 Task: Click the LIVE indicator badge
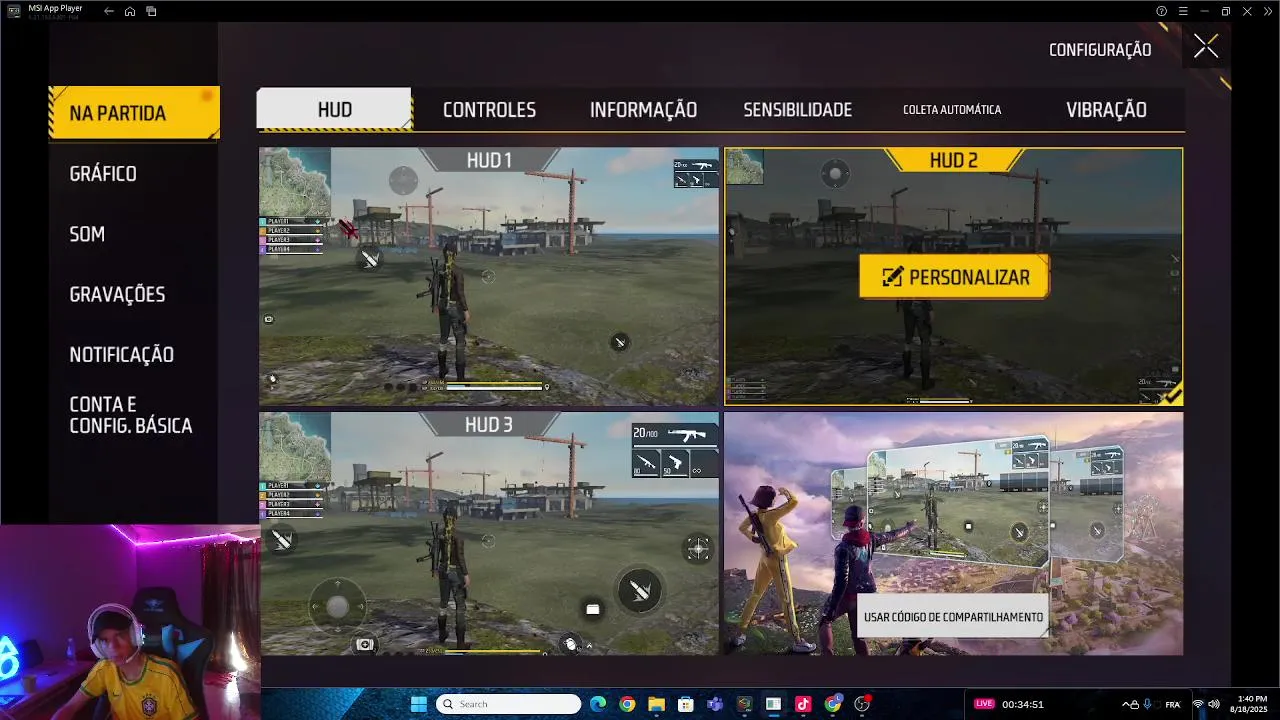tap(985, 704)
